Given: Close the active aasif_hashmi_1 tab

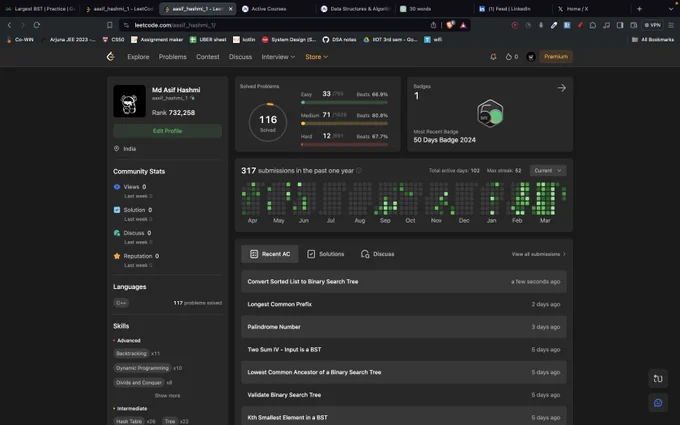Looking at the screenshot, I should point(230,9).
